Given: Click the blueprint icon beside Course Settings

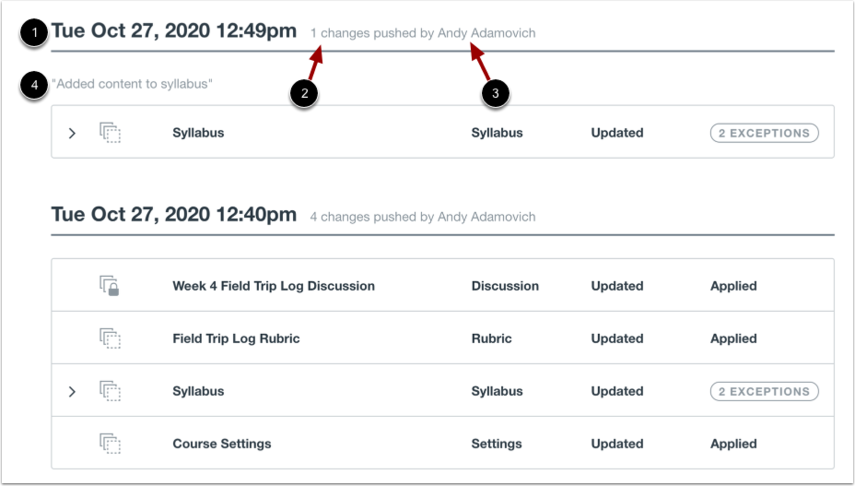Looking at the screenshot, I should point(110,443).
